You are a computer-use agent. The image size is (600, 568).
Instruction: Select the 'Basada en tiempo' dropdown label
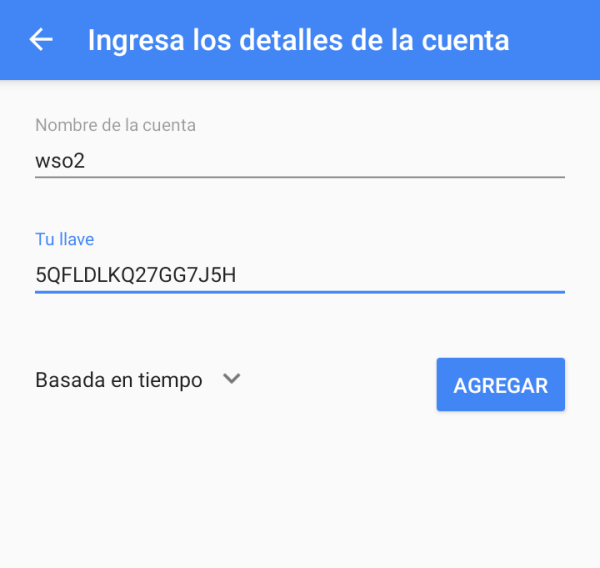(x=119, y=380)
